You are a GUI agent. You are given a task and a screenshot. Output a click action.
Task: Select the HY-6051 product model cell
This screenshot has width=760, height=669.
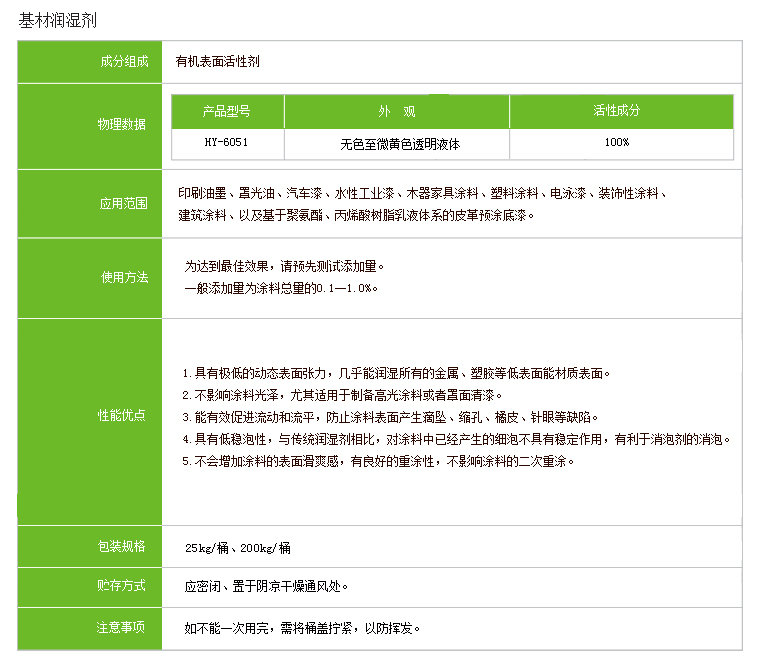coord(226,143)
